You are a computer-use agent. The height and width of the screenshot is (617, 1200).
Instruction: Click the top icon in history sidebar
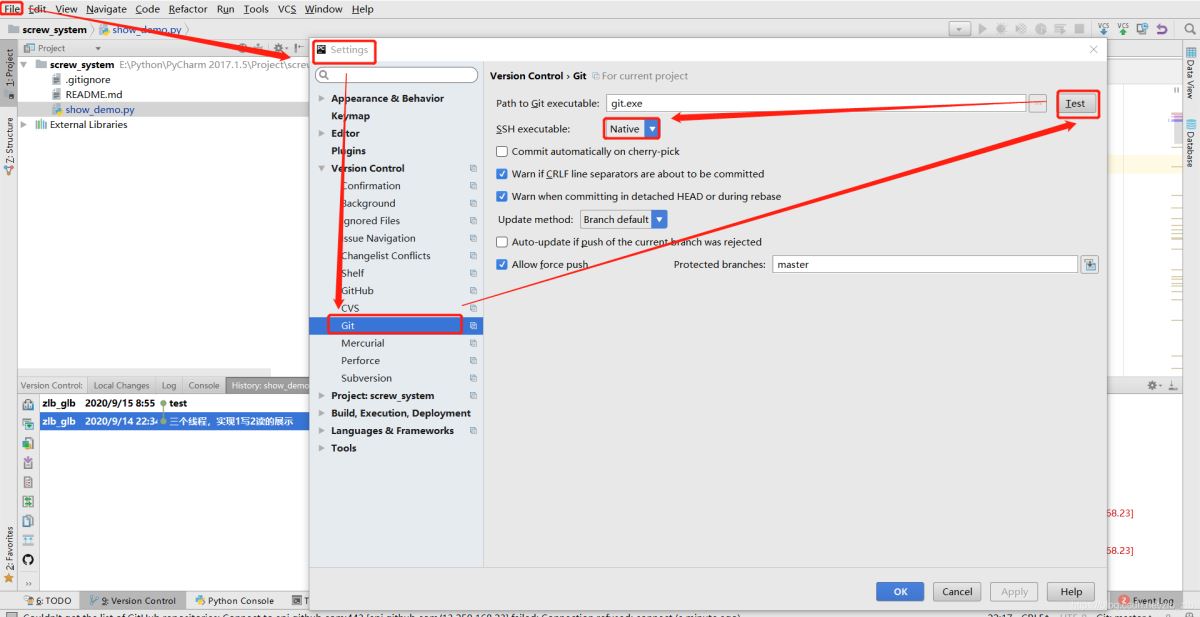tap(28, 404)
